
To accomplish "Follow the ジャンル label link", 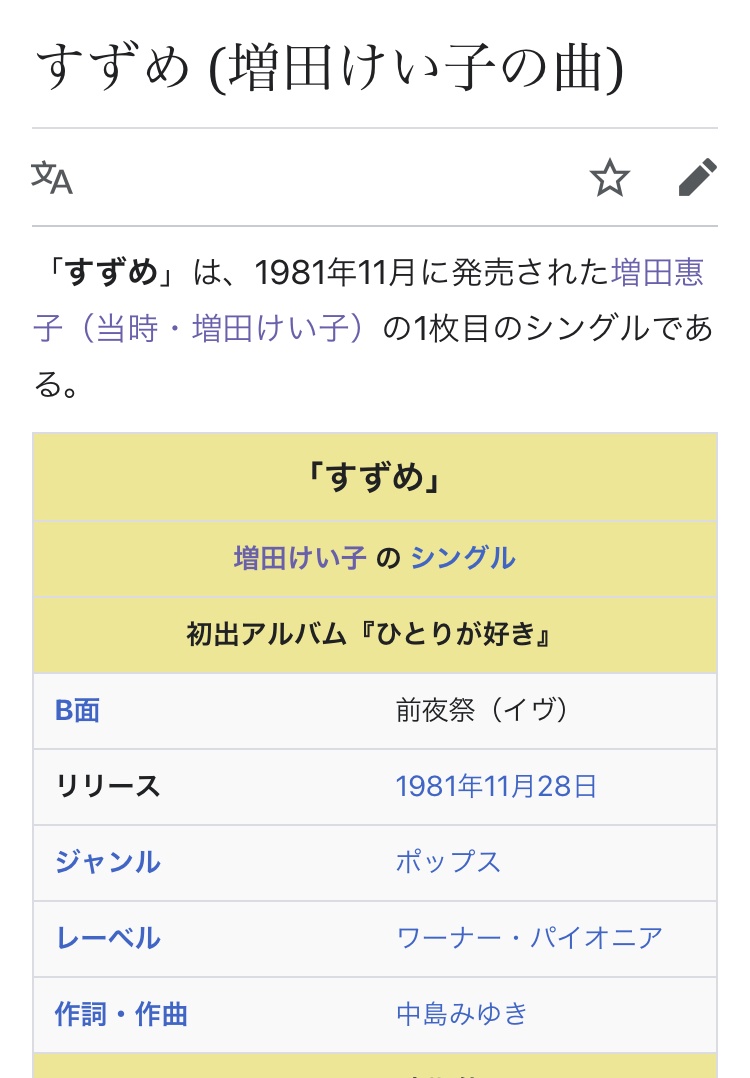I will tap(107, 862).
